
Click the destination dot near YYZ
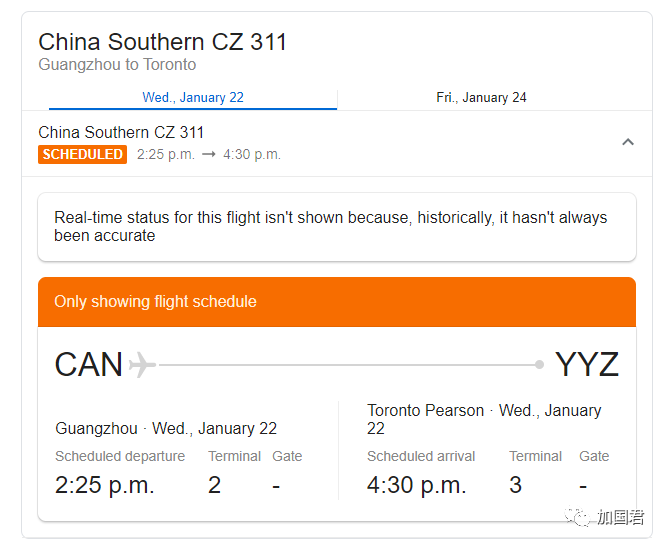pos(539,365)
